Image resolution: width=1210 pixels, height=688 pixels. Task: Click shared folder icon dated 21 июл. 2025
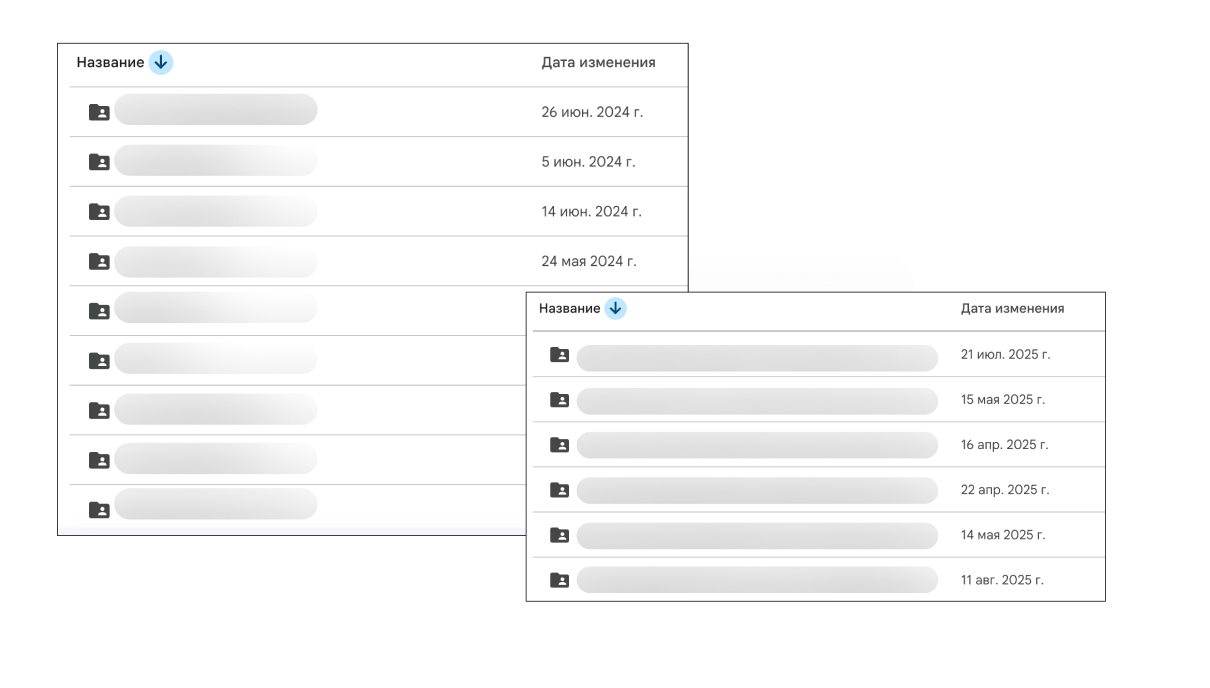coord(560,355)
